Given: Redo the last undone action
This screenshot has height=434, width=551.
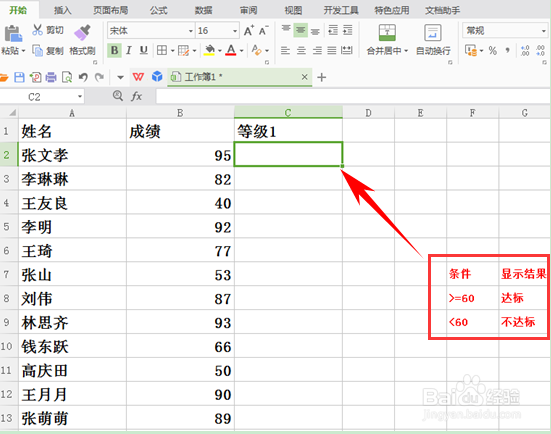Looking at the screenshot, I should click(99, 77).
